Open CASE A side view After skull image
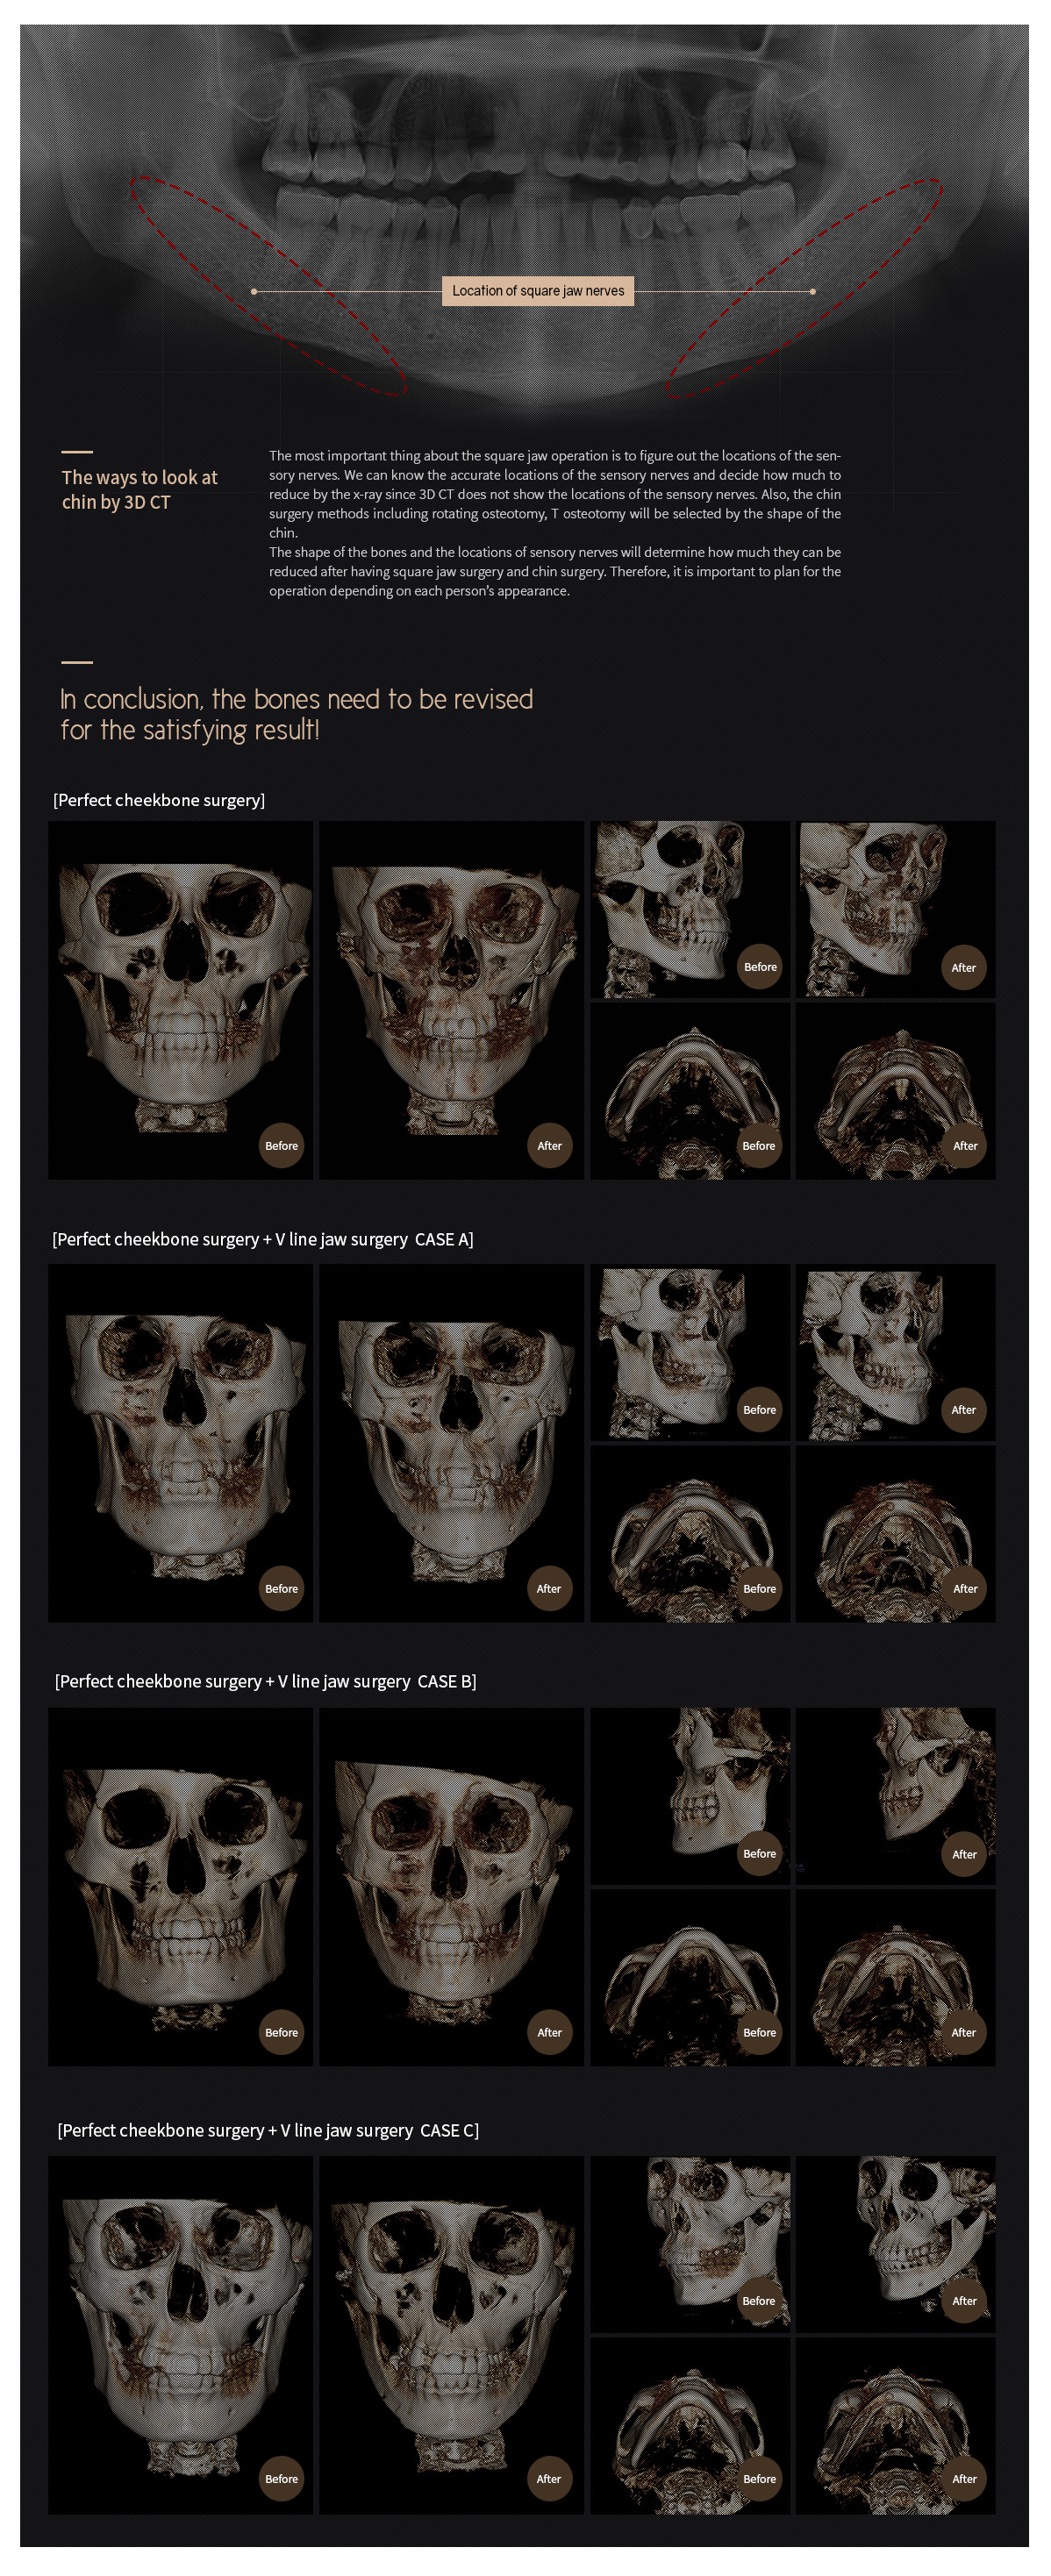 pos(895,1353)
